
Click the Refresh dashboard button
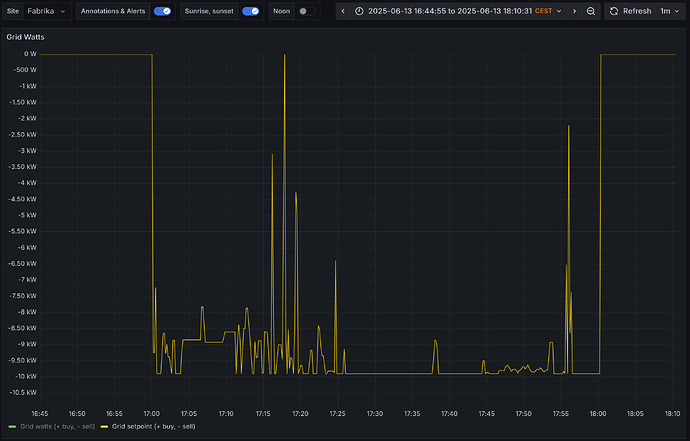pos(631,11)
